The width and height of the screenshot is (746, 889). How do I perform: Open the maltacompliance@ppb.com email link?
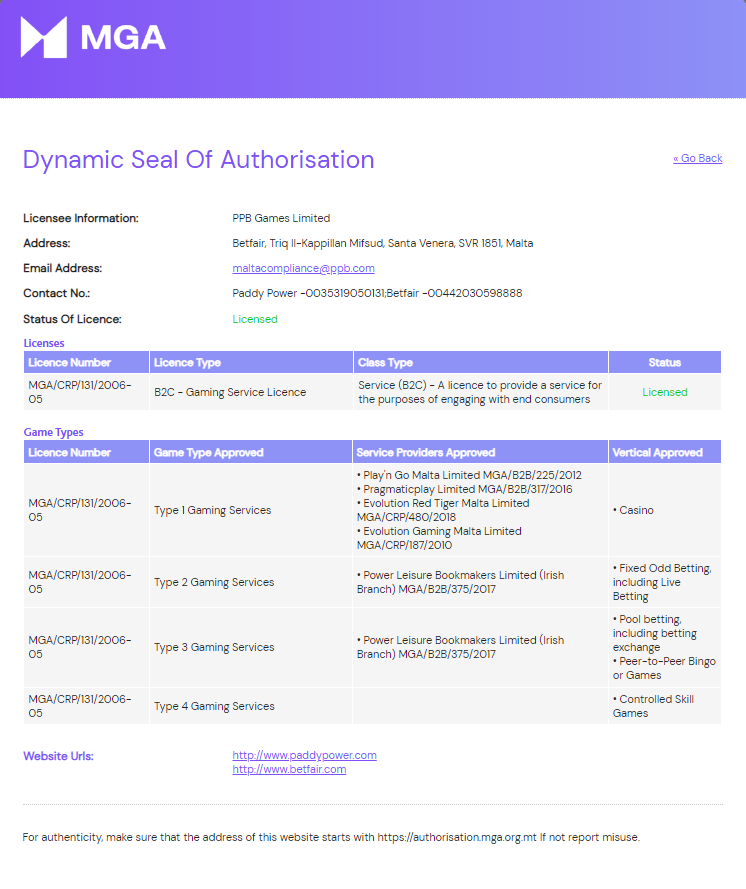tap(303, 268)
